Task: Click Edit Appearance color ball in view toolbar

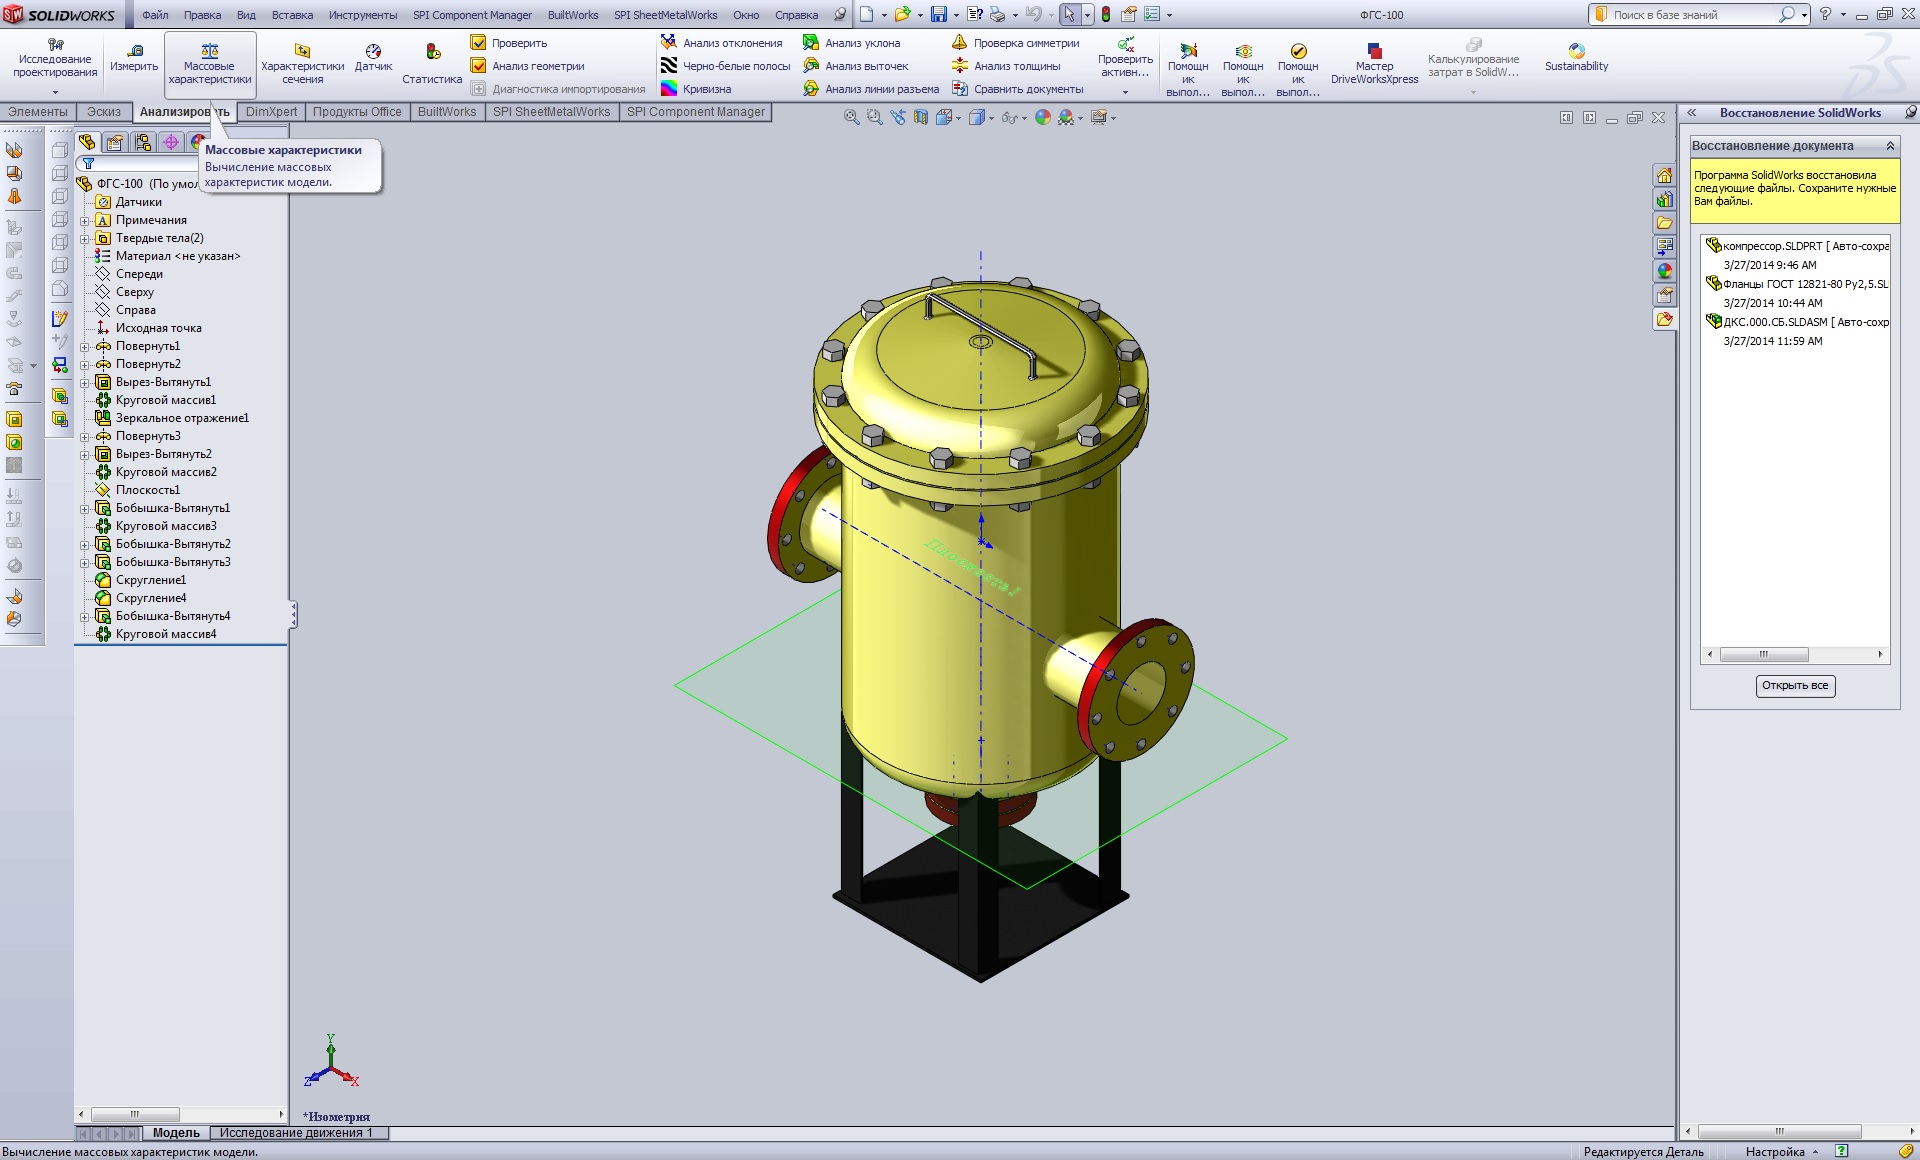Action: tap(1043, 117)
